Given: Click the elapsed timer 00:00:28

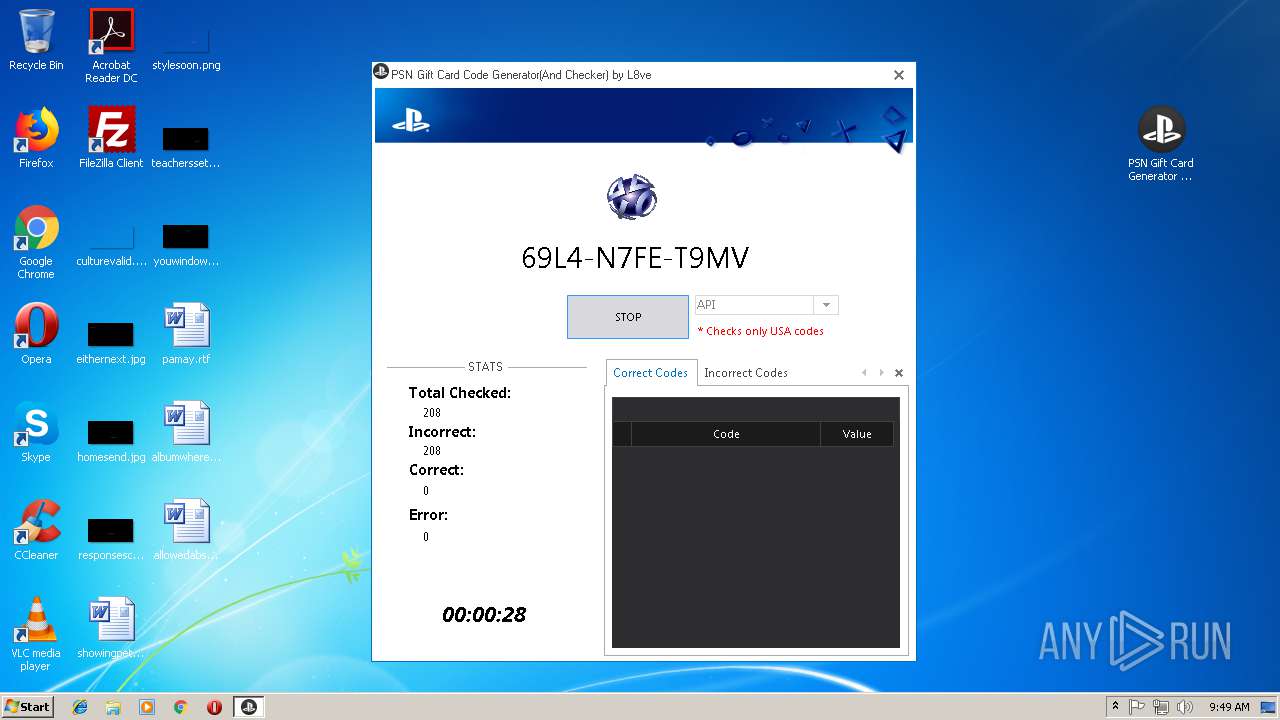Looking at the screenshot, I should (x=484, y=615).
